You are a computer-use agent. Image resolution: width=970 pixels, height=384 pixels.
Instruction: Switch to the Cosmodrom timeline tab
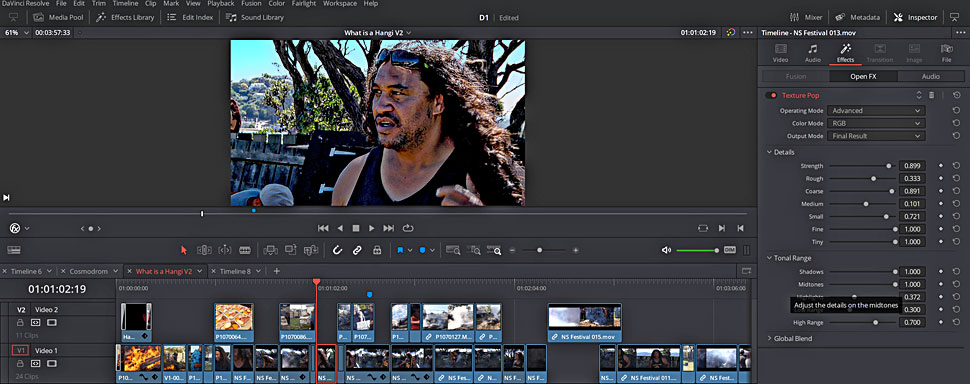tap(88, 271)
